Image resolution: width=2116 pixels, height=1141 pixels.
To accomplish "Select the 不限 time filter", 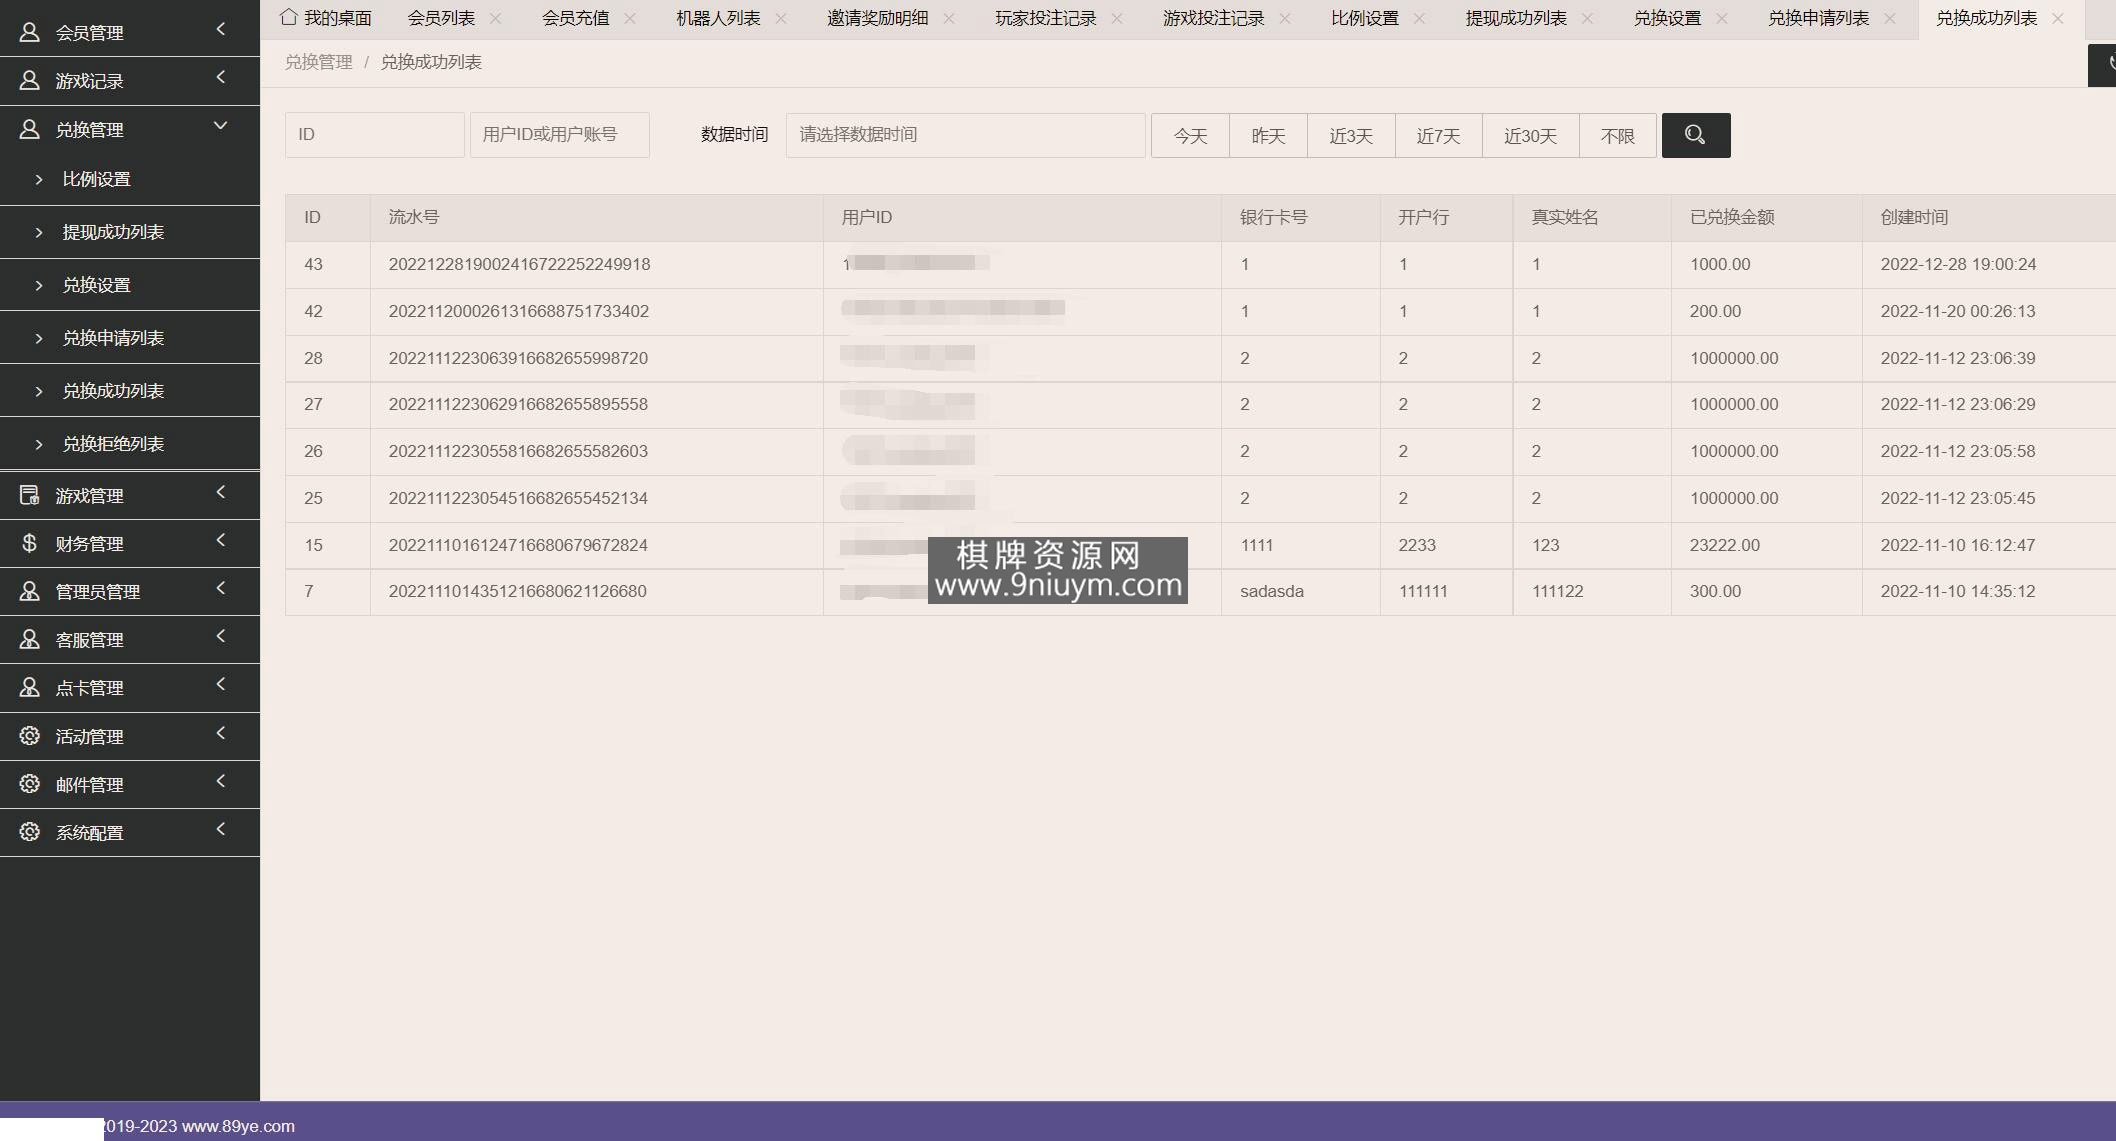I will (1617, 136).
